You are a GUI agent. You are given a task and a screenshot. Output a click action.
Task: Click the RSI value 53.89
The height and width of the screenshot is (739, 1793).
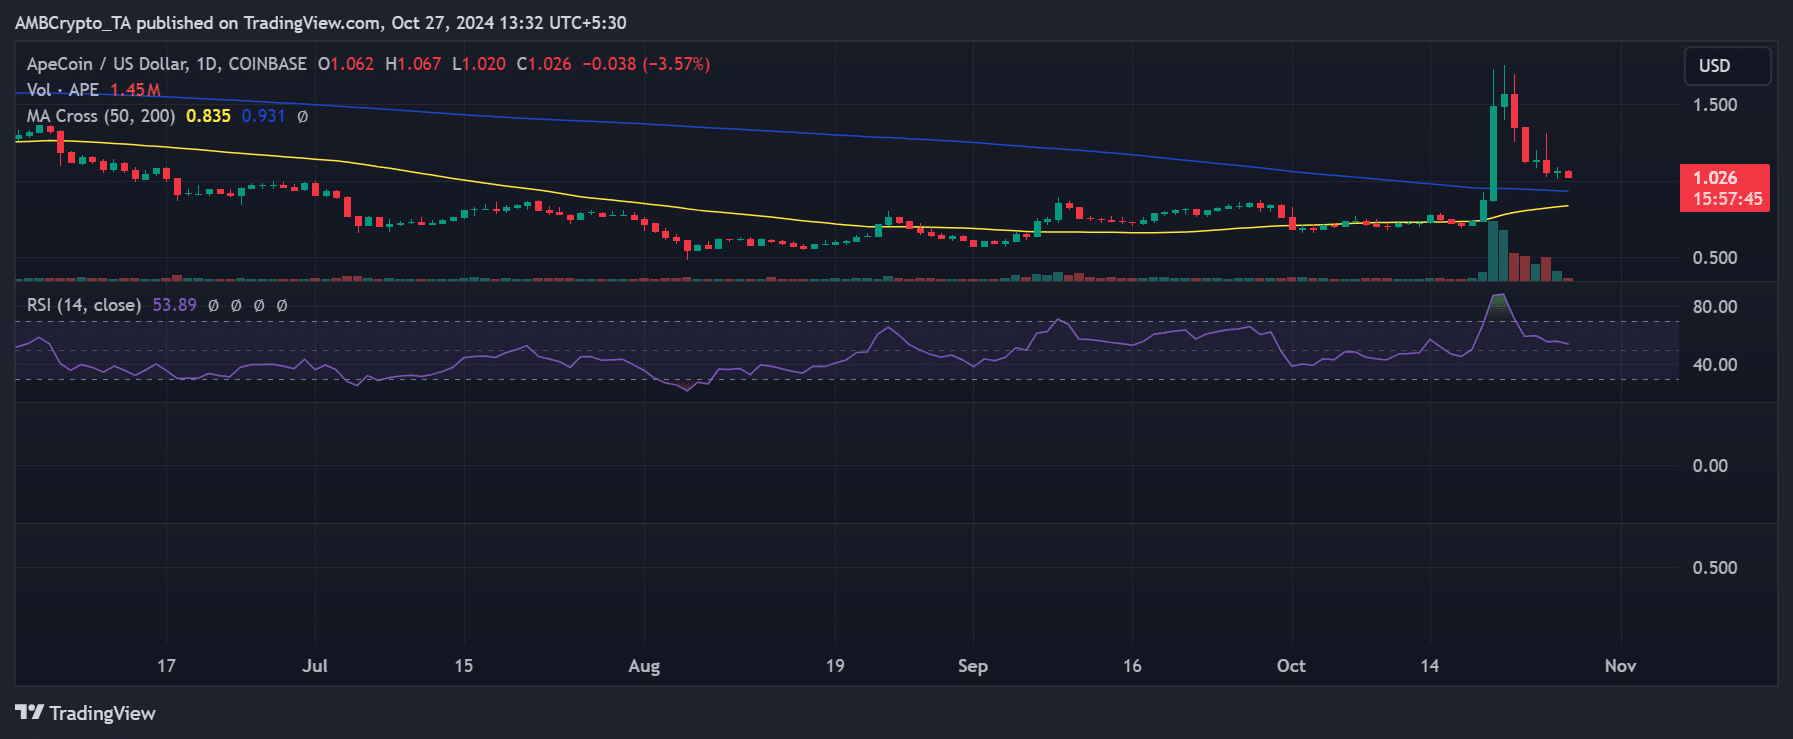[174, 305]
